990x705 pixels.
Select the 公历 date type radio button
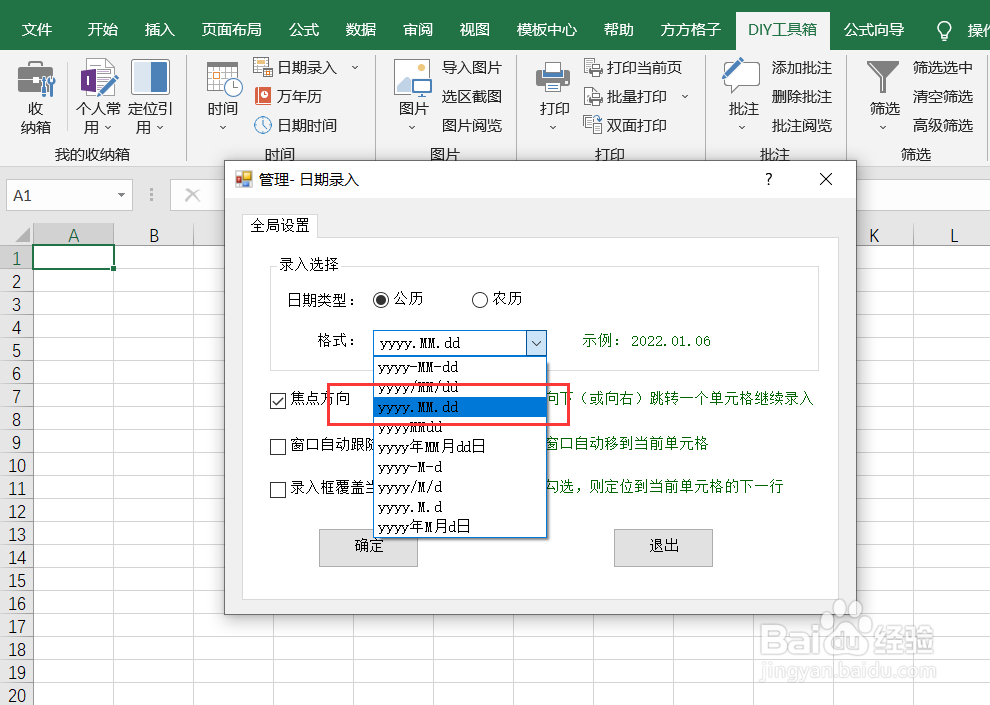(x=381, y=298)
